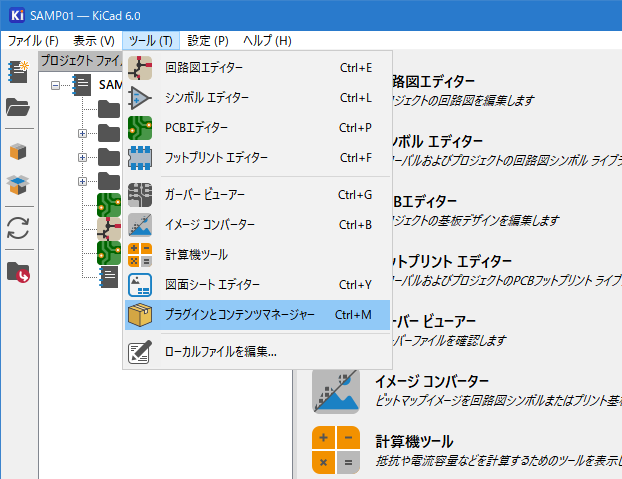Select 図面シート エディター menu entry
The width and height of the screenshot is (622, 479).
[x=257, y=285]
